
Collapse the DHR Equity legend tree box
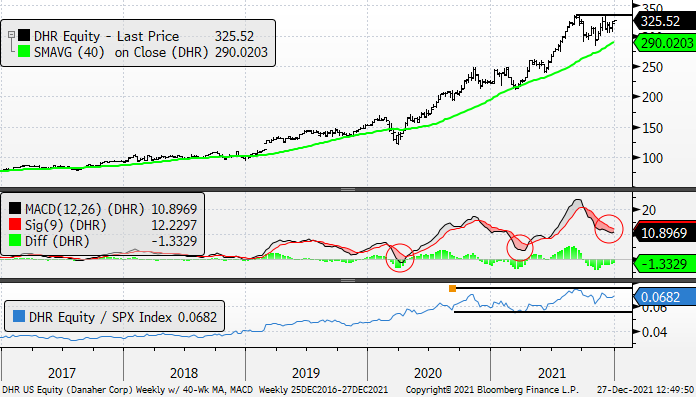[12, 35]
